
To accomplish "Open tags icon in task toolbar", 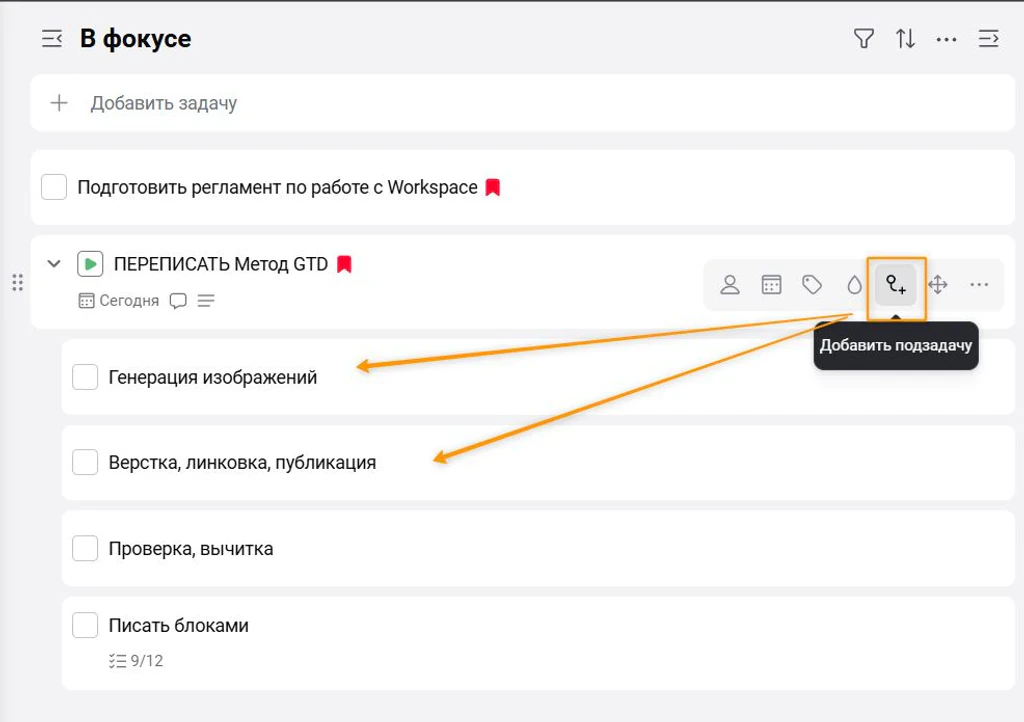I will (x=812, y=285).
